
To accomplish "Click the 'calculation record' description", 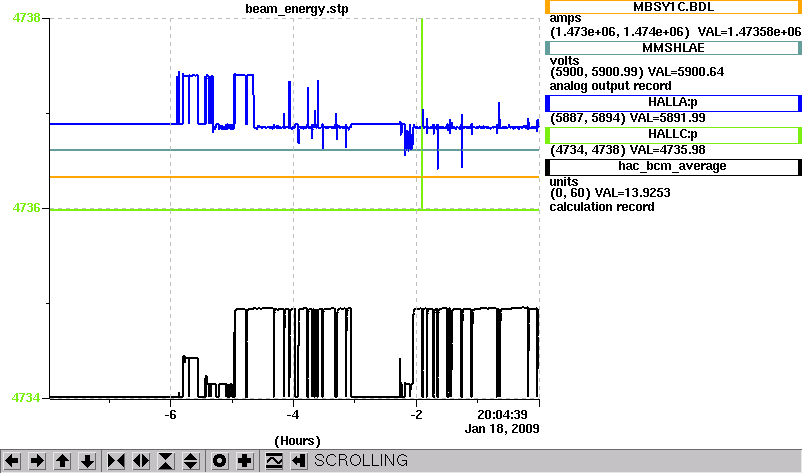I will [x=602, y=207].
